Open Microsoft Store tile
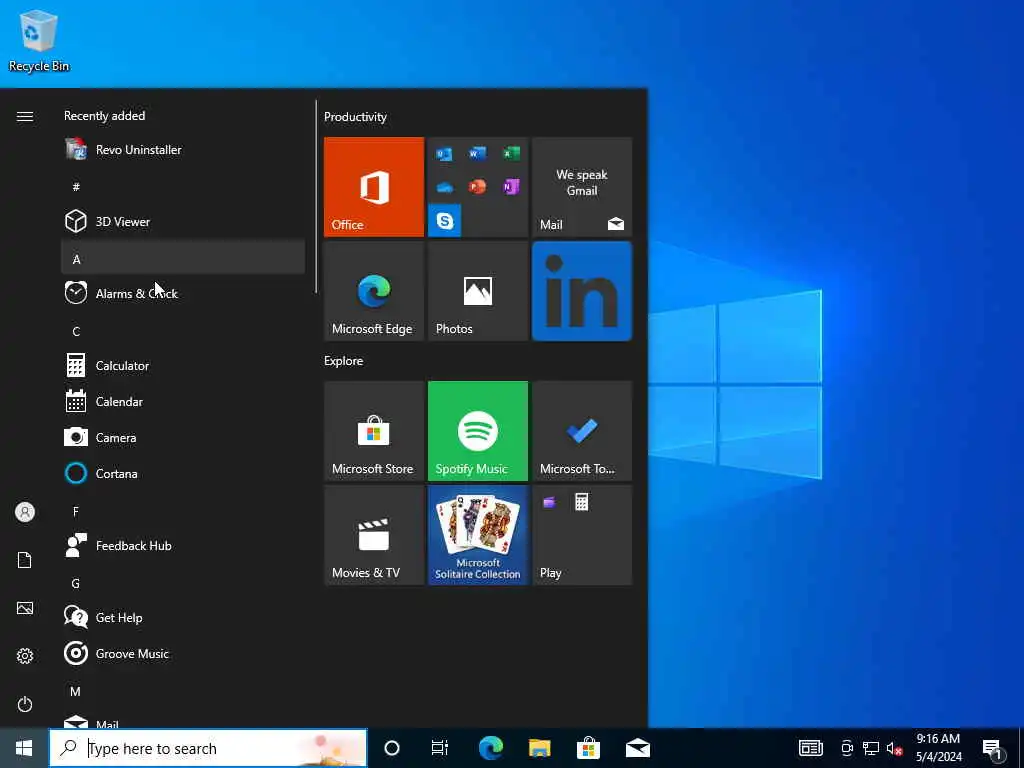This screenshot has height=768, width=1024. [374, 431]
